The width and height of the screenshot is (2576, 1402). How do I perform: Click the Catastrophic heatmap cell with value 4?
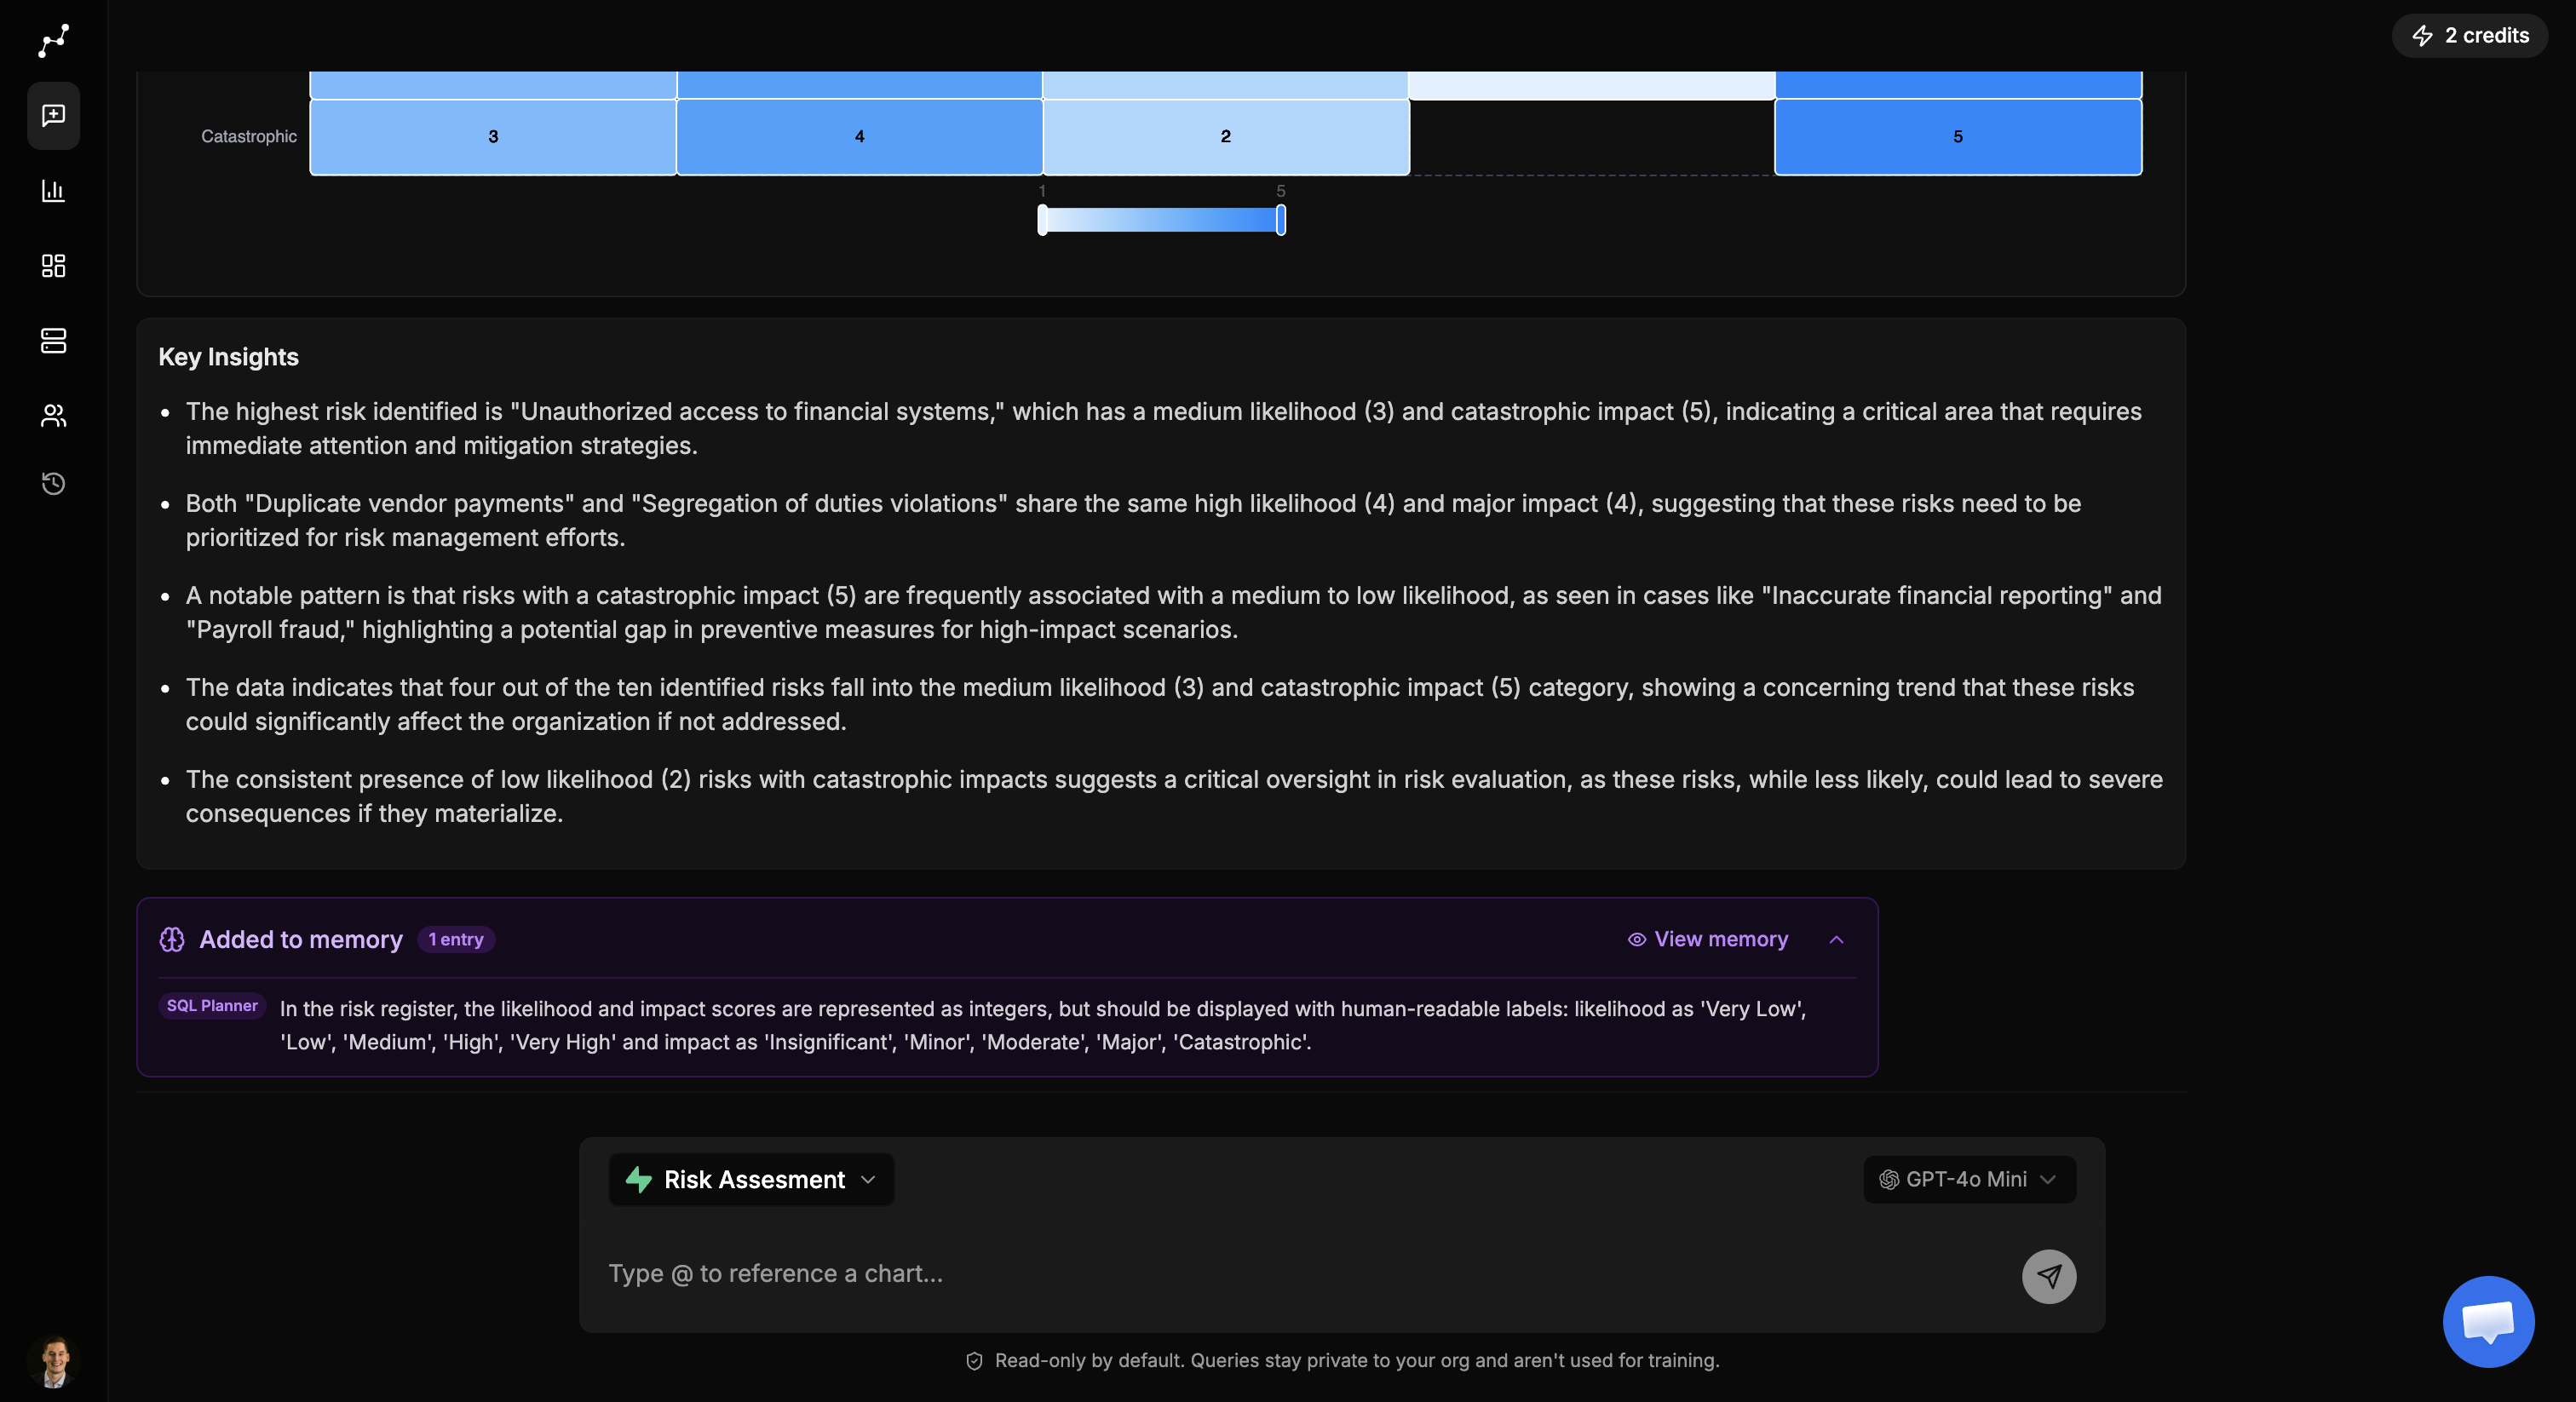point(859,137)
